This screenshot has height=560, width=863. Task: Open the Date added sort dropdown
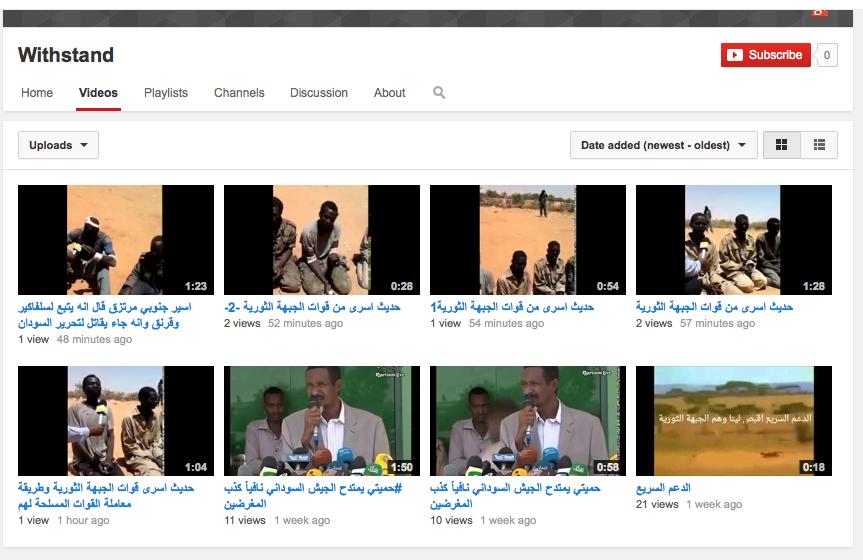664,145
